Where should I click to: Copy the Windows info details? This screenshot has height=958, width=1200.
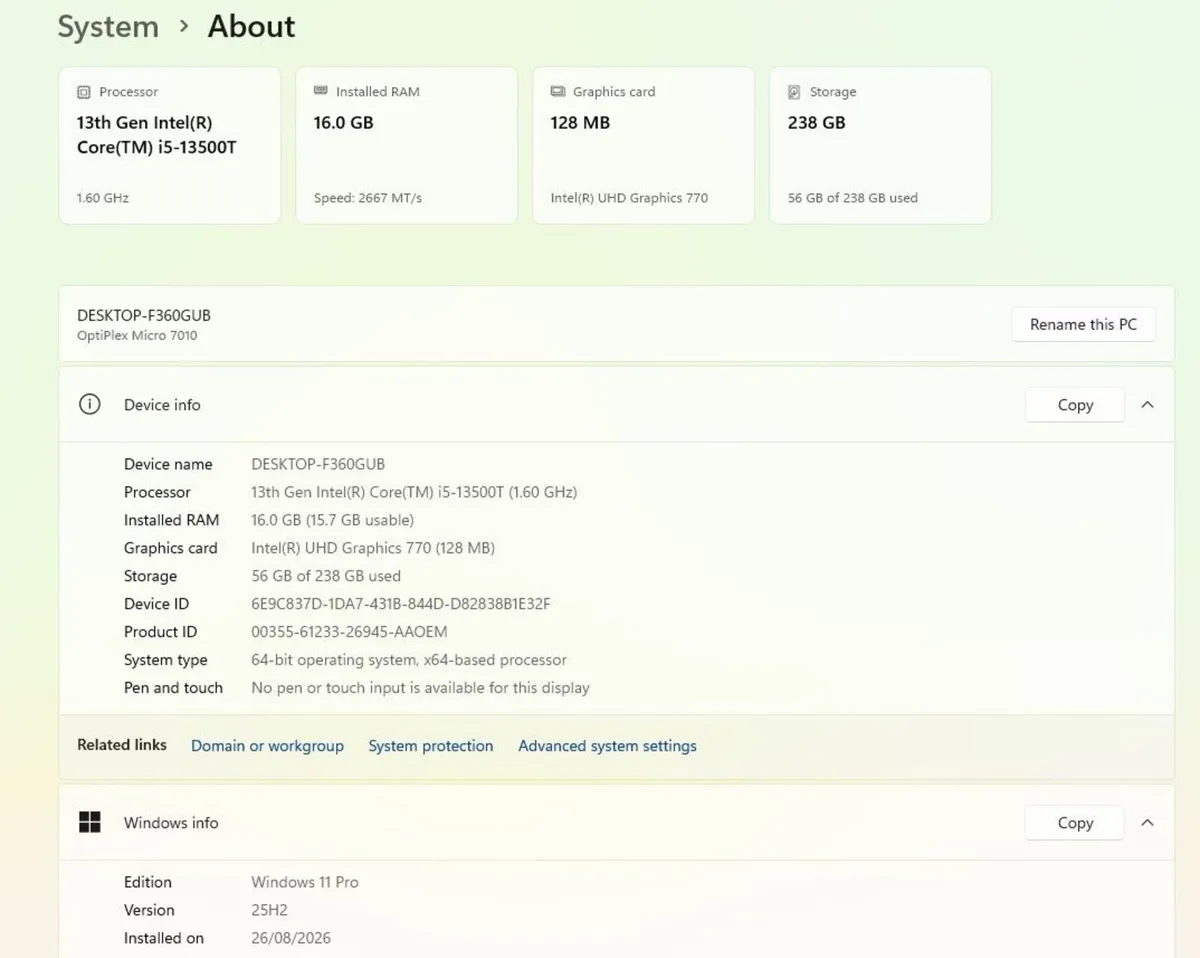pyautogui.click(x=1075, y=823)
